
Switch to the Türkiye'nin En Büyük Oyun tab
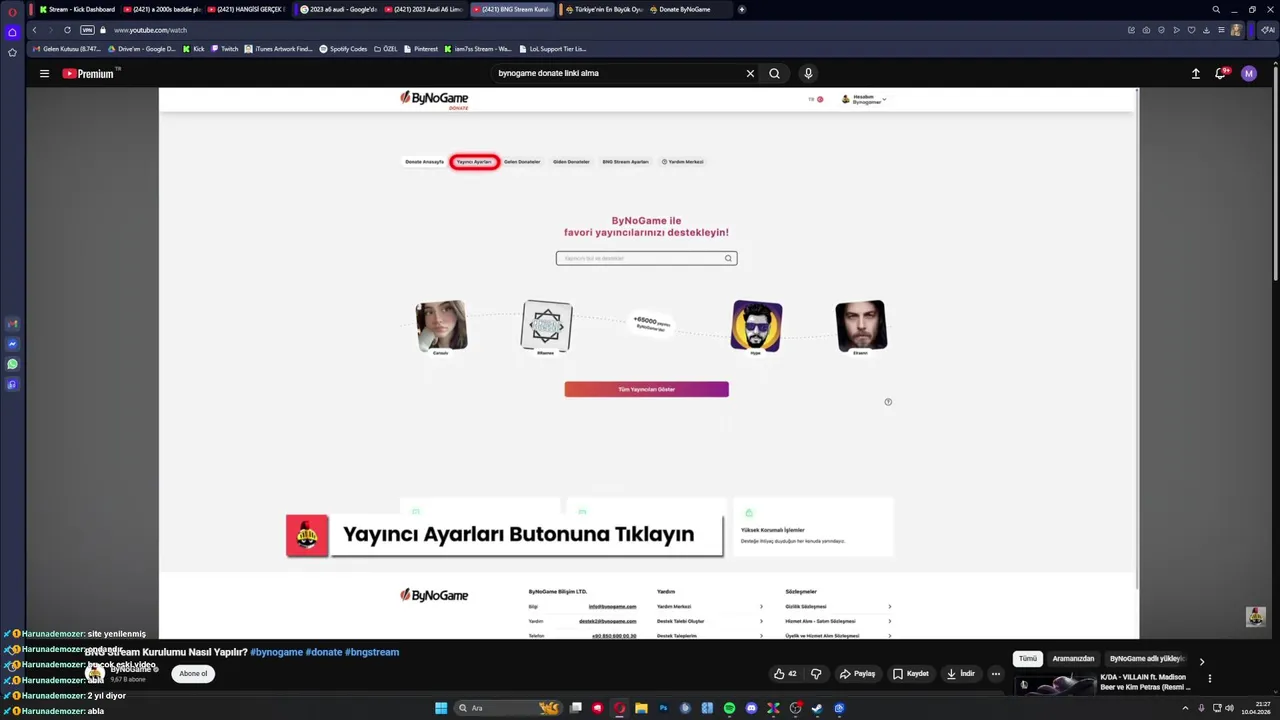(x=603, y=9)
